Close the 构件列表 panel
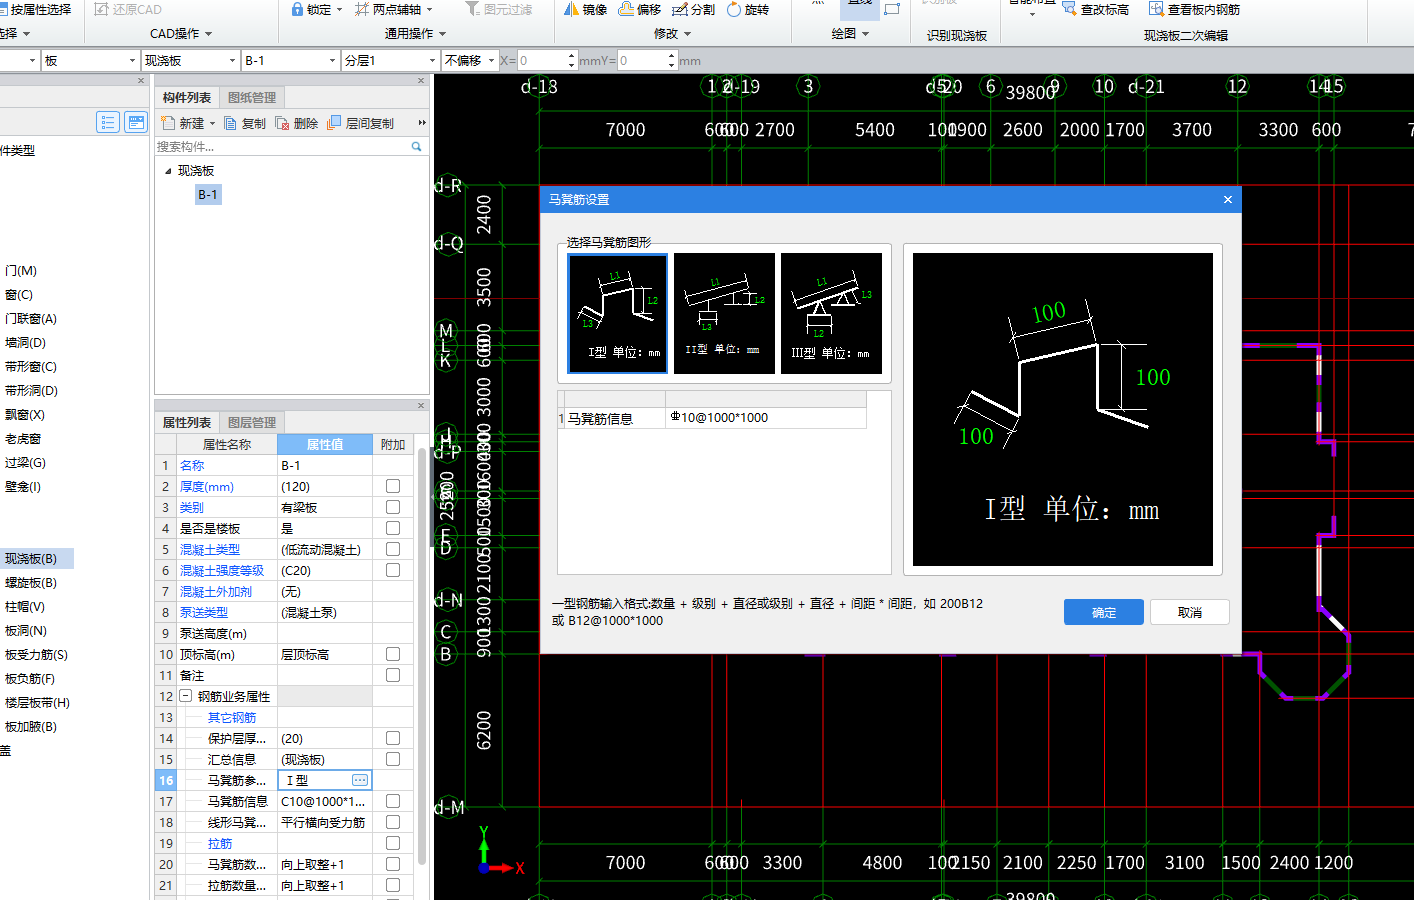The image size is (1414, 900). pyautogui.click(x=421, y=81)
